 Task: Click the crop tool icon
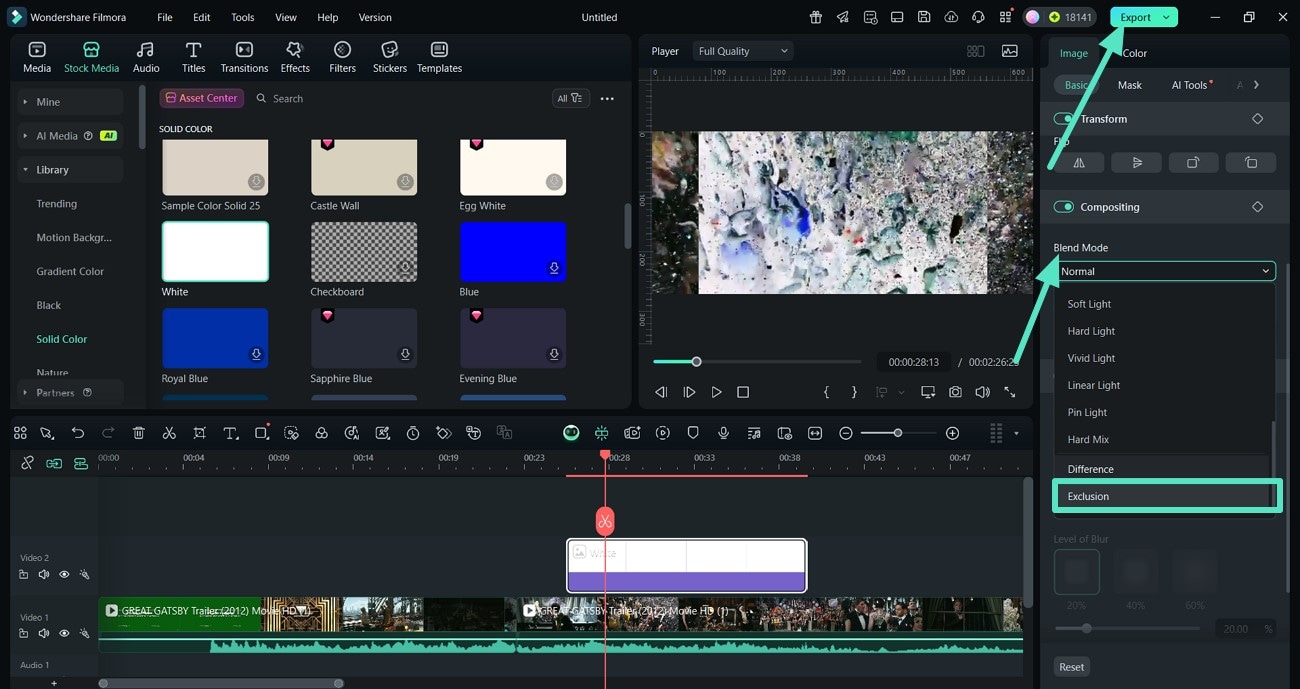[200, 433]
